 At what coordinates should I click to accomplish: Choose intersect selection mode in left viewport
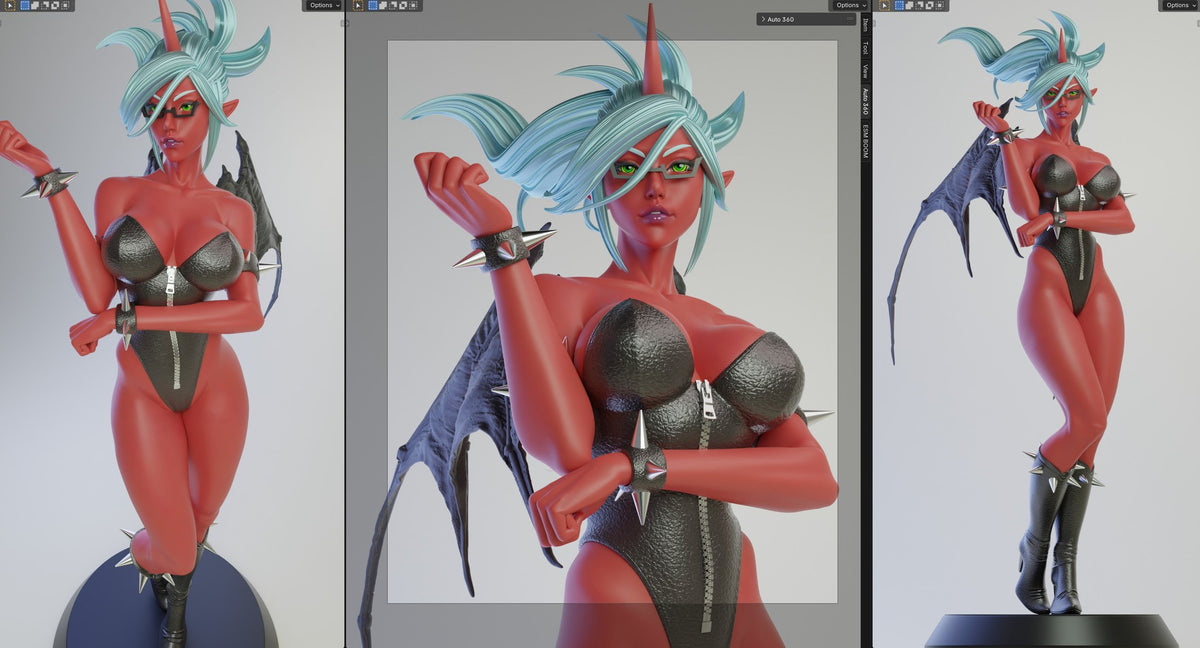pyautogui.click(x=65, y=5)
